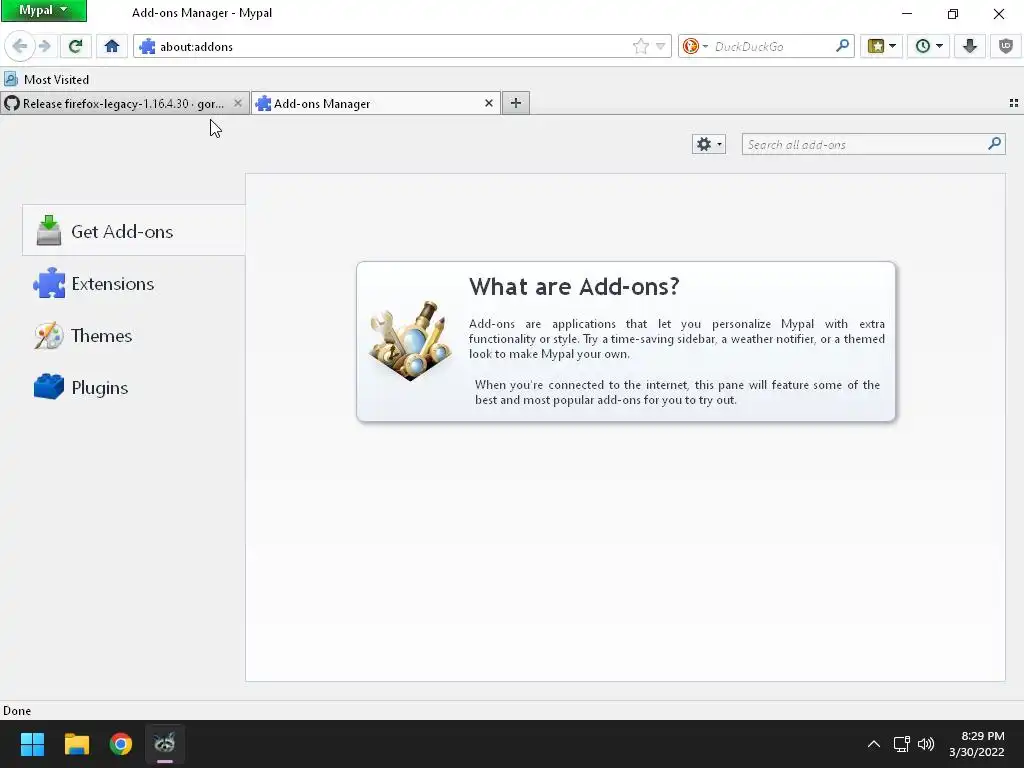The image size is (1024, 768).
Task: Click the add-ons tools illustration image
Action: coord(411,341)
